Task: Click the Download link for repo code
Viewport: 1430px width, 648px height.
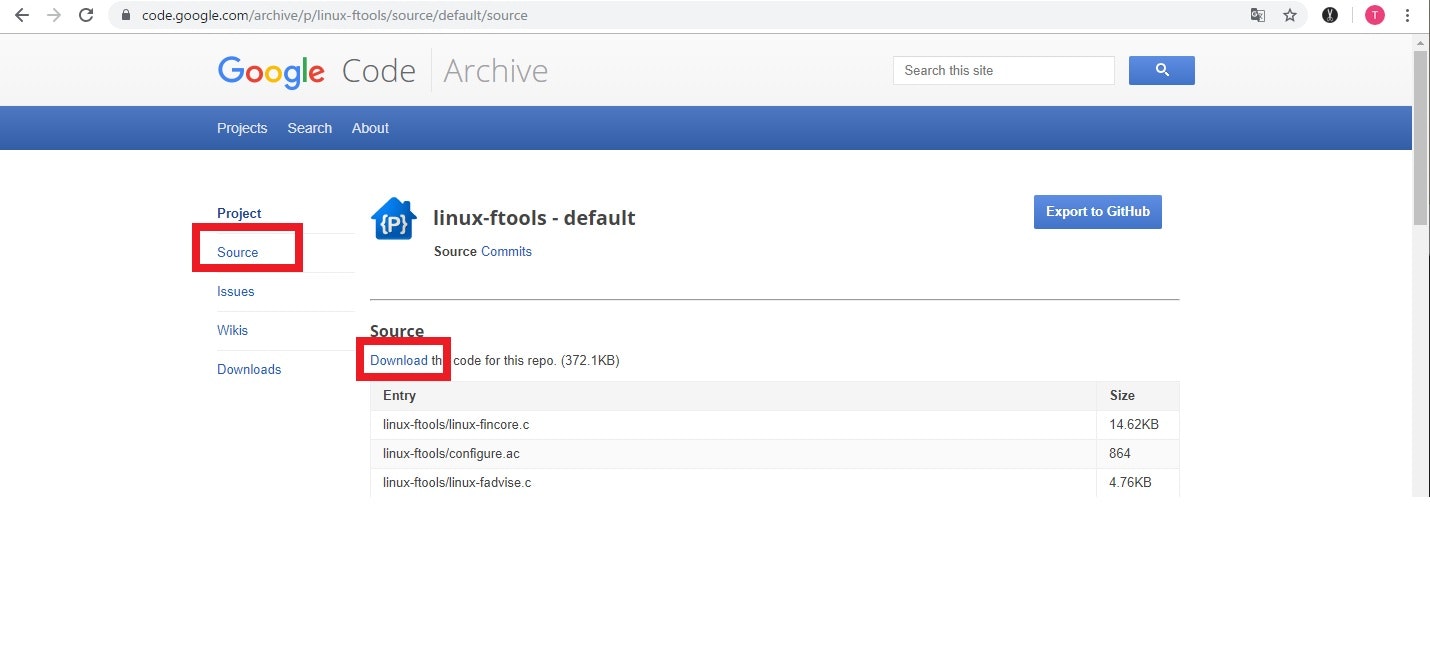Action: tap(399, 360)
